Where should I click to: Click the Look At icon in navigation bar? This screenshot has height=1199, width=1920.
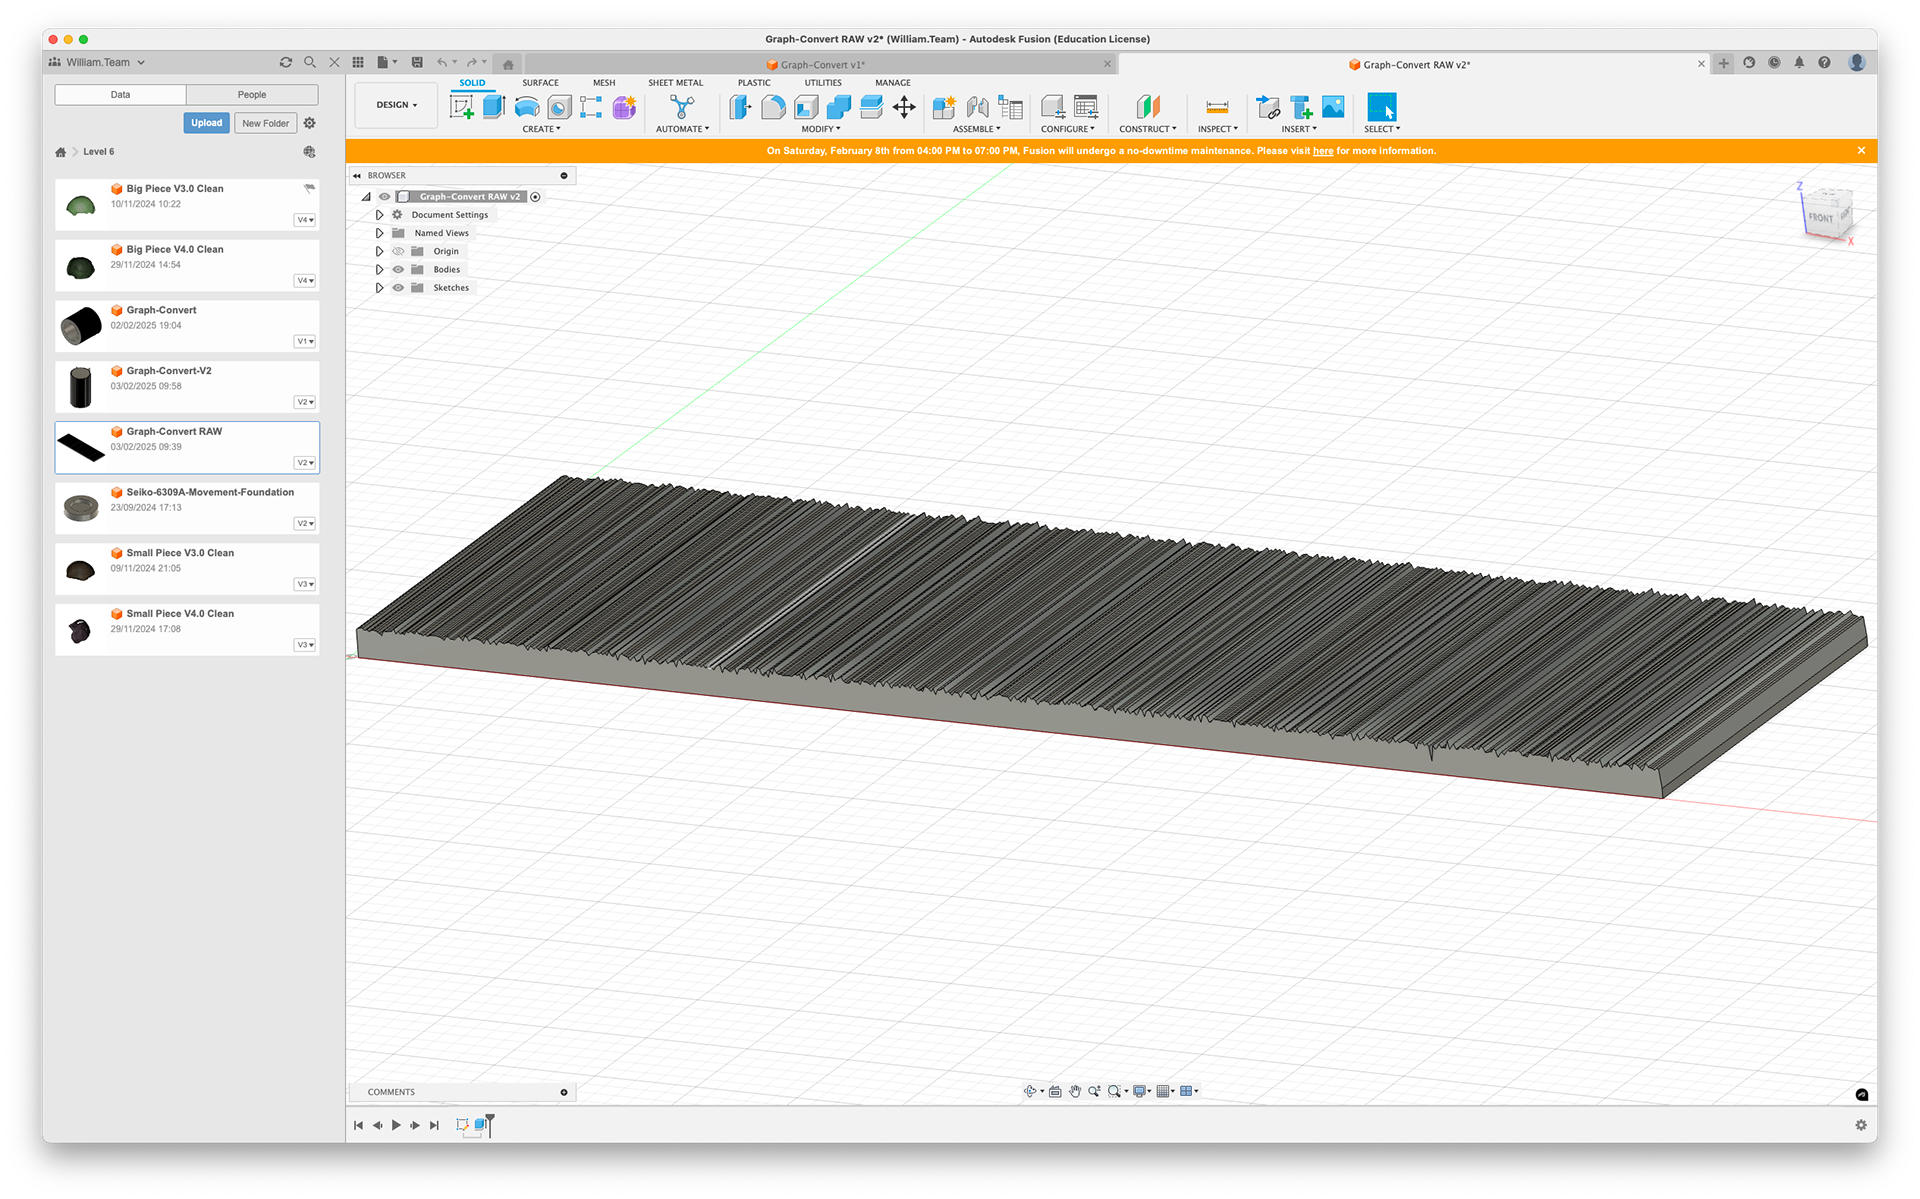pos(1055,1091)
